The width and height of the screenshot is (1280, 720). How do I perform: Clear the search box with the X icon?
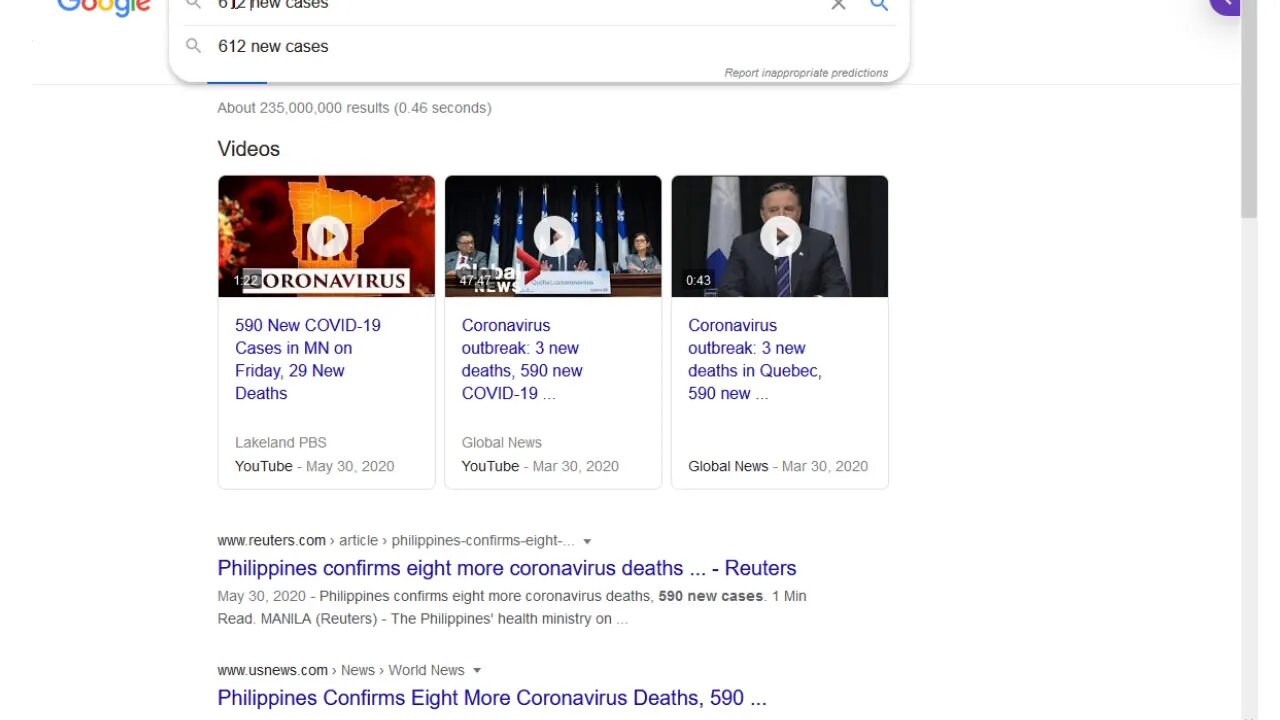click(838, 5)
